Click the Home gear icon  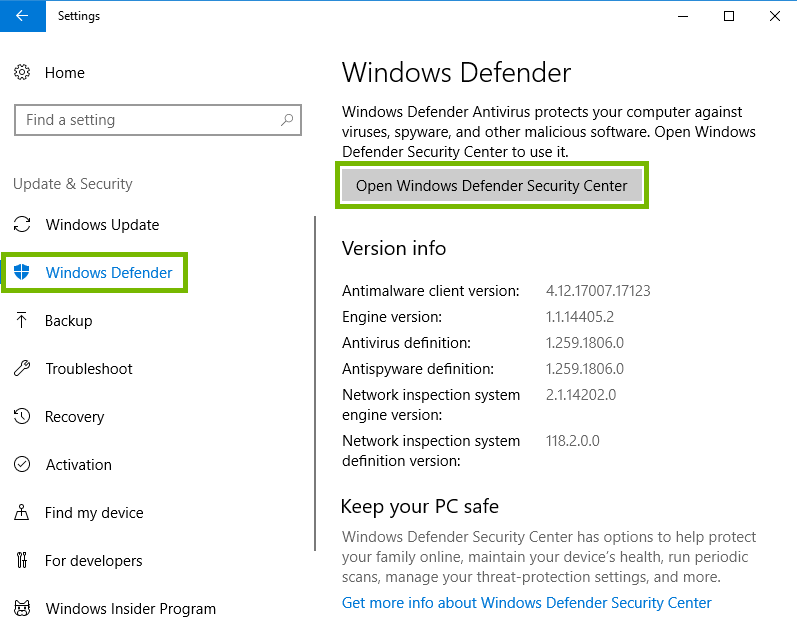(x=22, y=72)
